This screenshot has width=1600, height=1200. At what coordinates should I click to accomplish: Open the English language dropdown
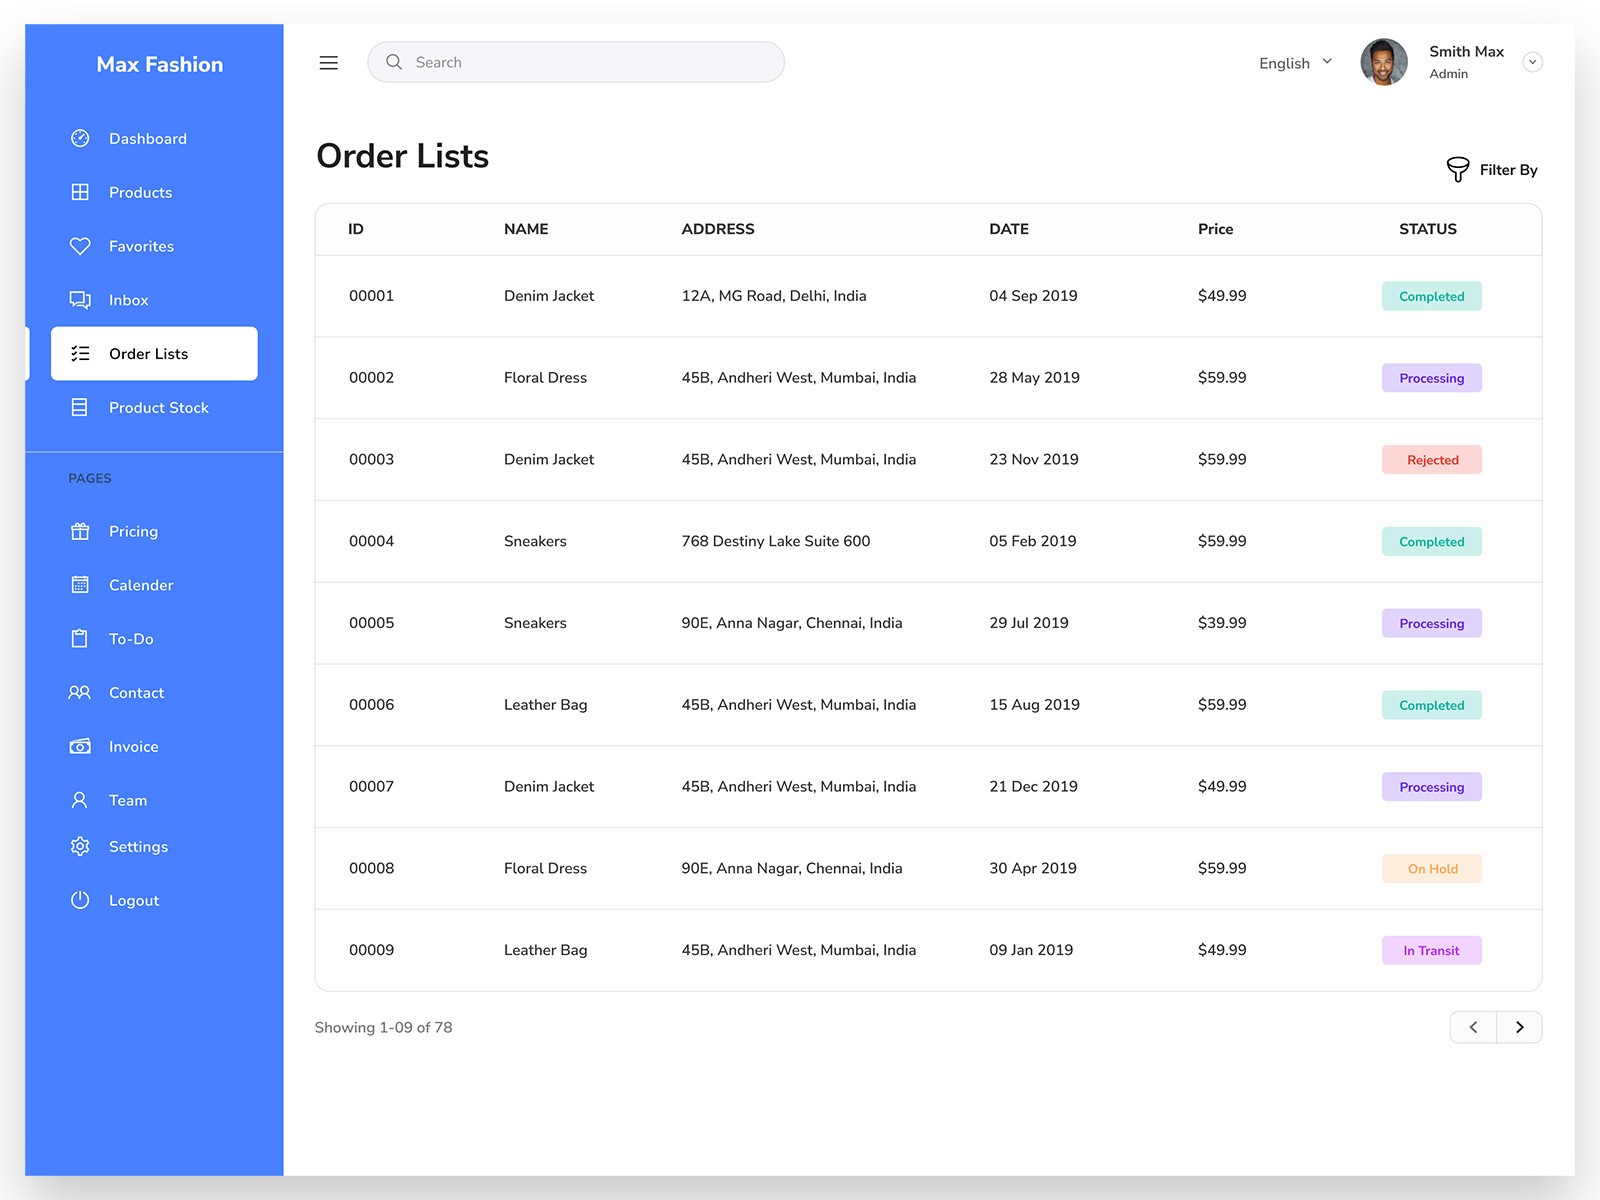1294,62
